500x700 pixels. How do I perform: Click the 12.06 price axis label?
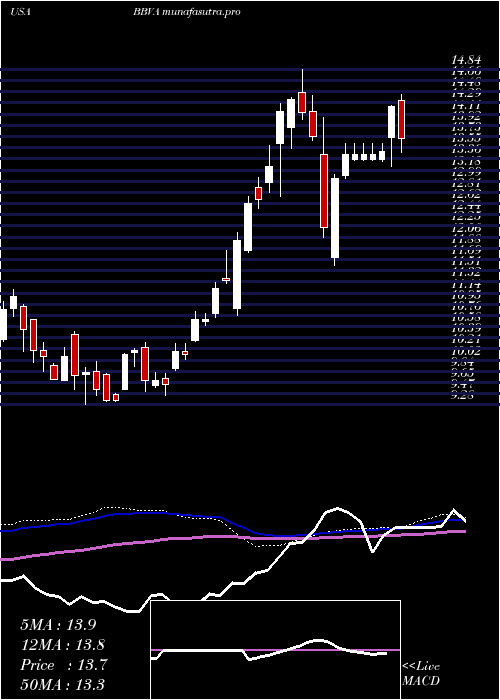click(466, 229)
